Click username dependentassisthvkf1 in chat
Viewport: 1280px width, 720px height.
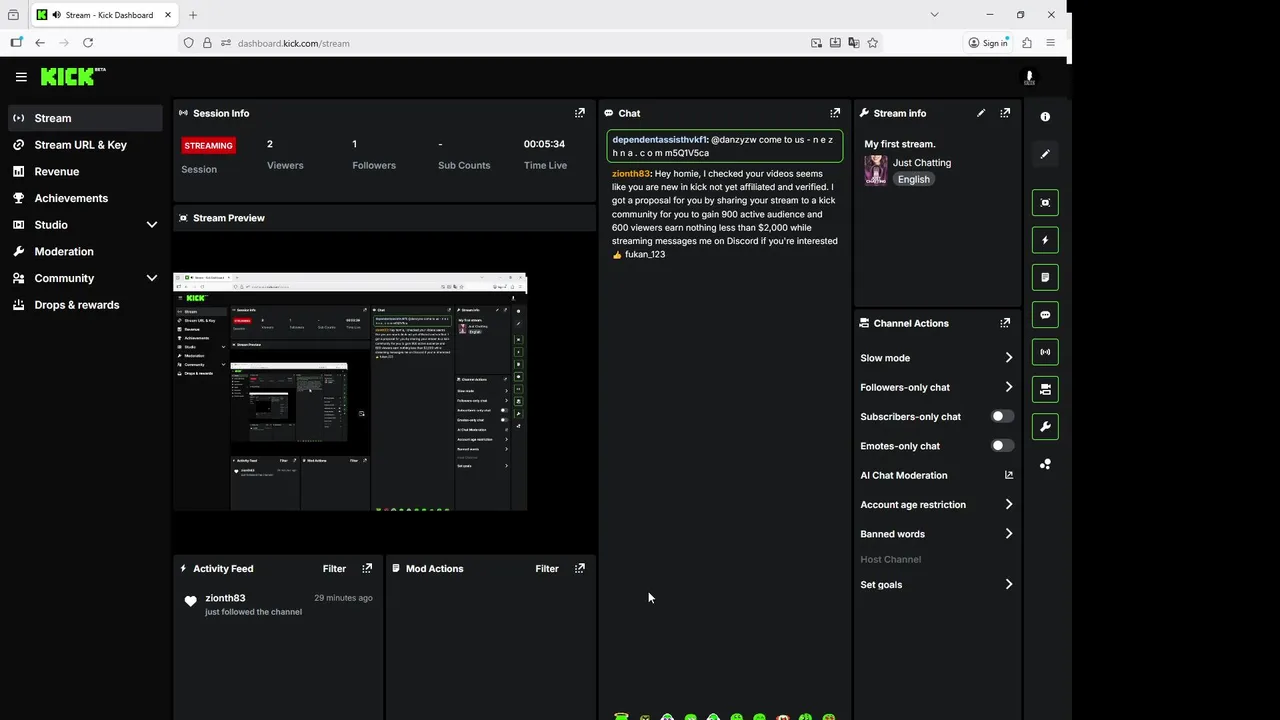[x=660, y=140]
